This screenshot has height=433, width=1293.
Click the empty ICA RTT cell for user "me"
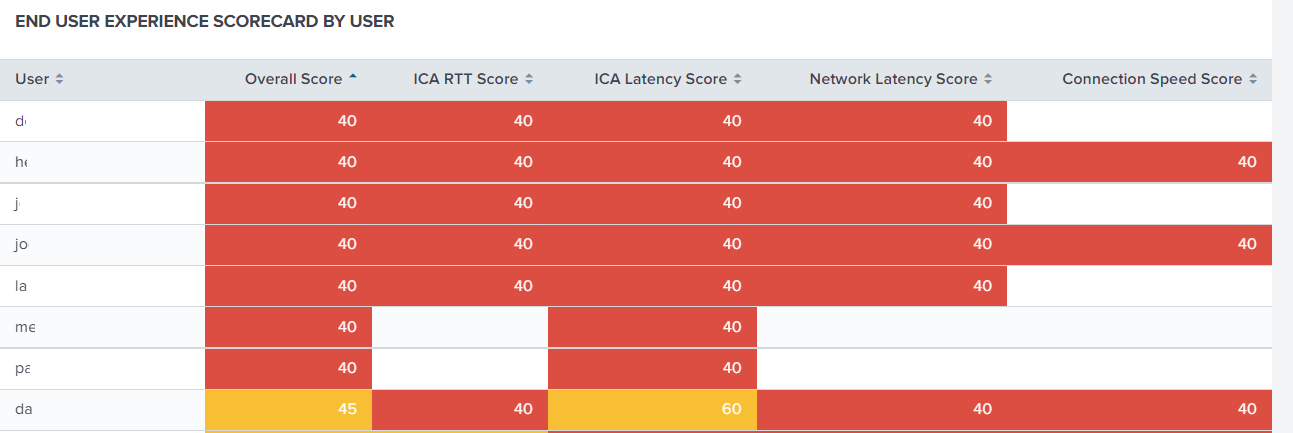click(460, 326)
